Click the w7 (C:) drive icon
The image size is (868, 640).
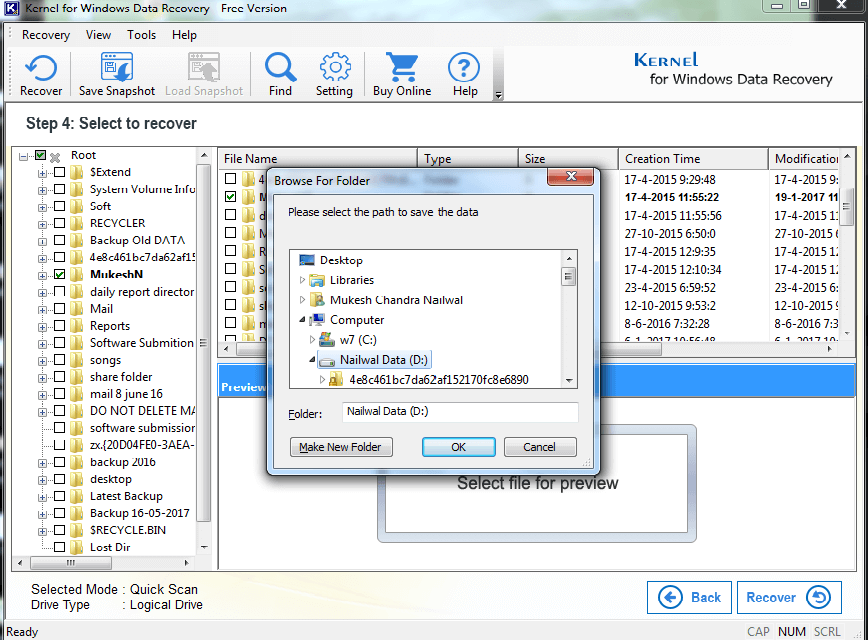coord(327,340)
